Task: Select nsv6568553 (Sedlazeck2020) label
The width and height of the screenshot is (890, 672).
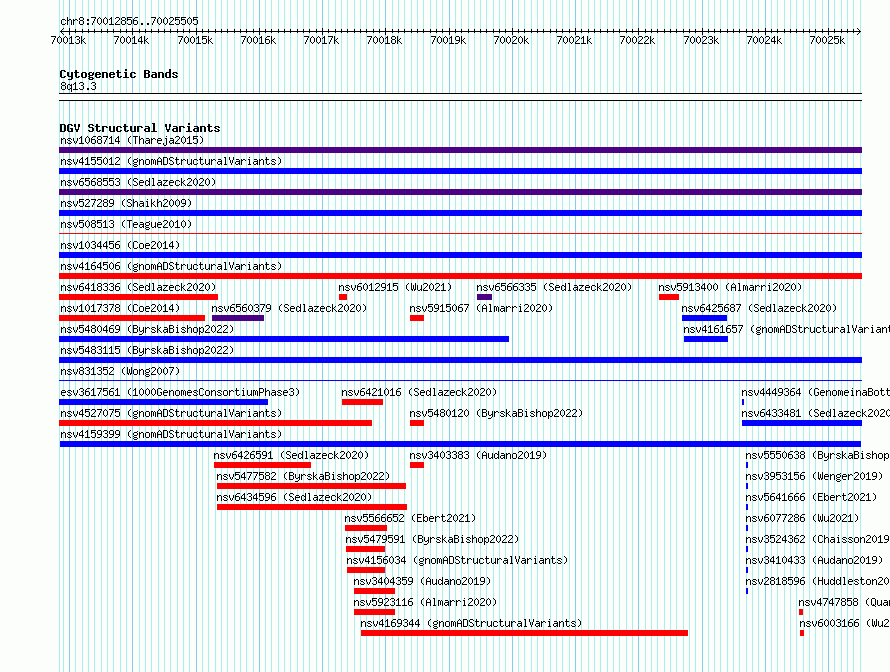Action: 138,182
